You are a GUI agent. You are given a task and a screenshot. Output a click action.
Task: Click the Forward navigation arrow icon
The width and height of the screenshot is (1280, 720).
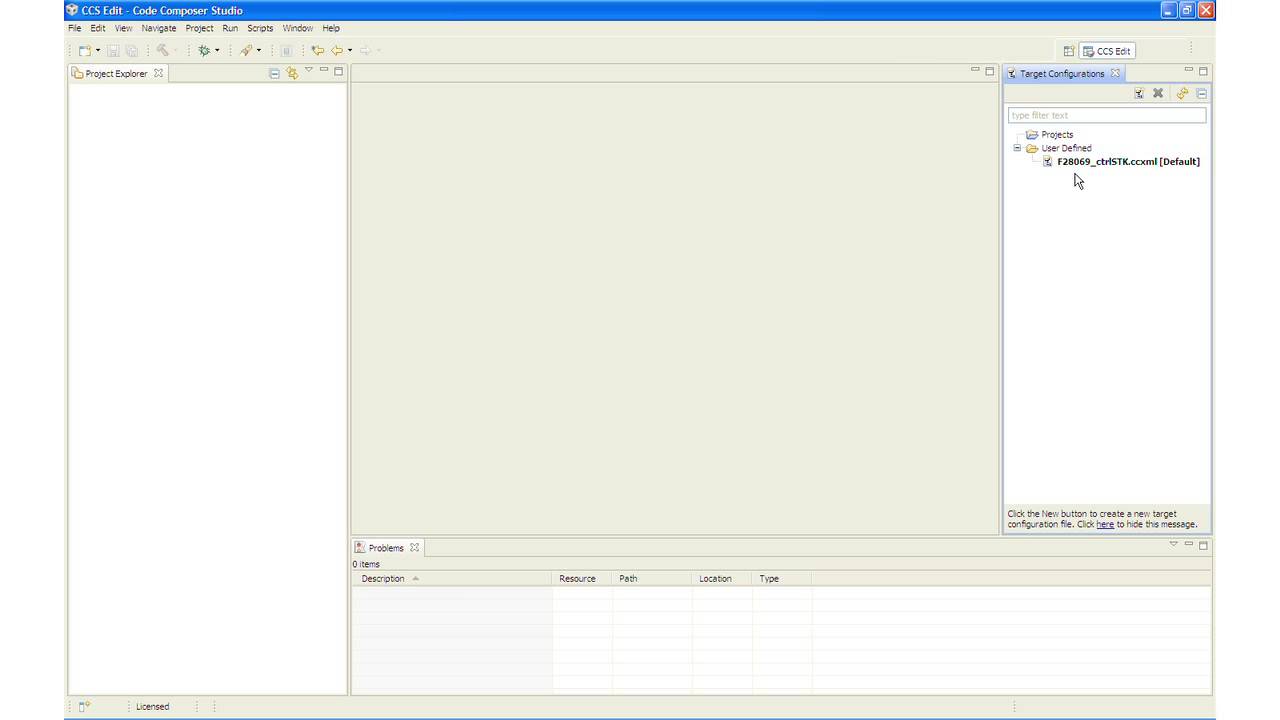[x=365, y=50]
